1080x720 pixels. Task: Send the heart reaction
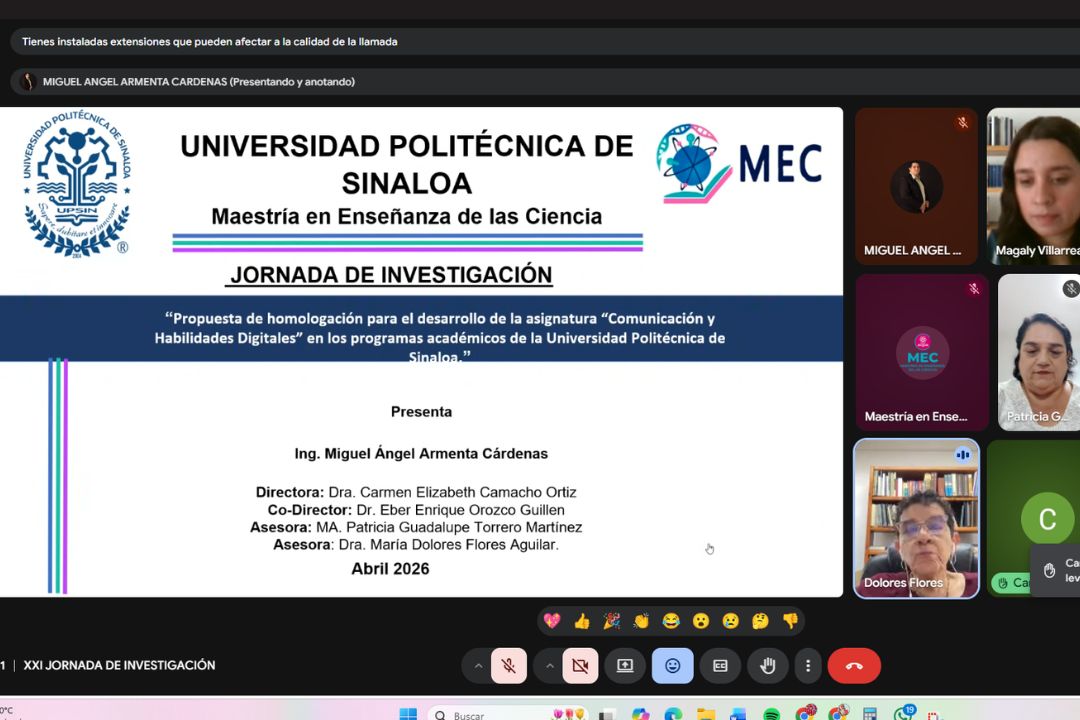click(552, 621)
